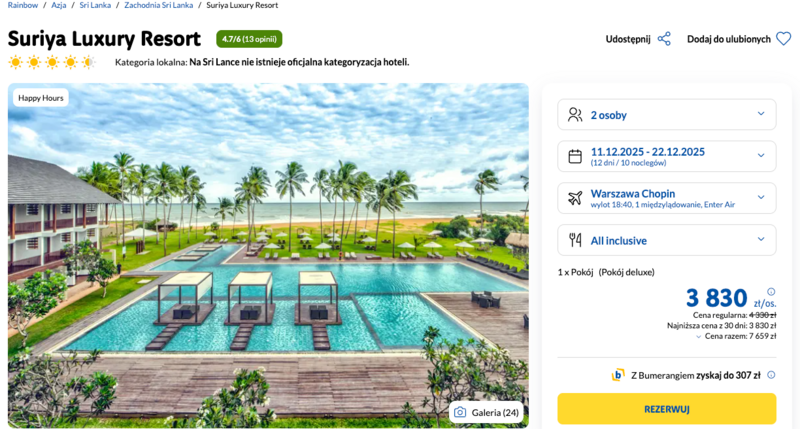Click the share icon next to Udostępnij
Screen dimensions: 800x429
coord(664,39)
